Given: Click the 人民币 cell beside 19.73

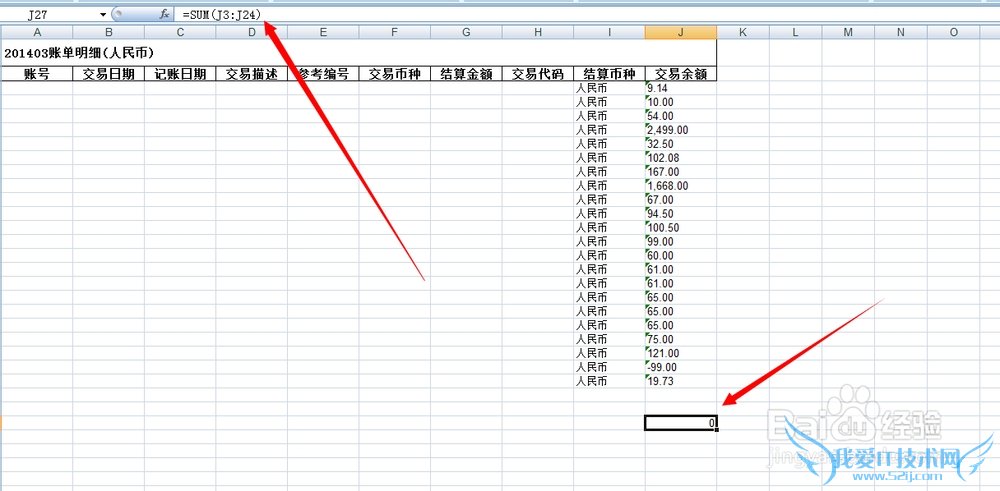Looking at the screenshot, I should (609, 381).
